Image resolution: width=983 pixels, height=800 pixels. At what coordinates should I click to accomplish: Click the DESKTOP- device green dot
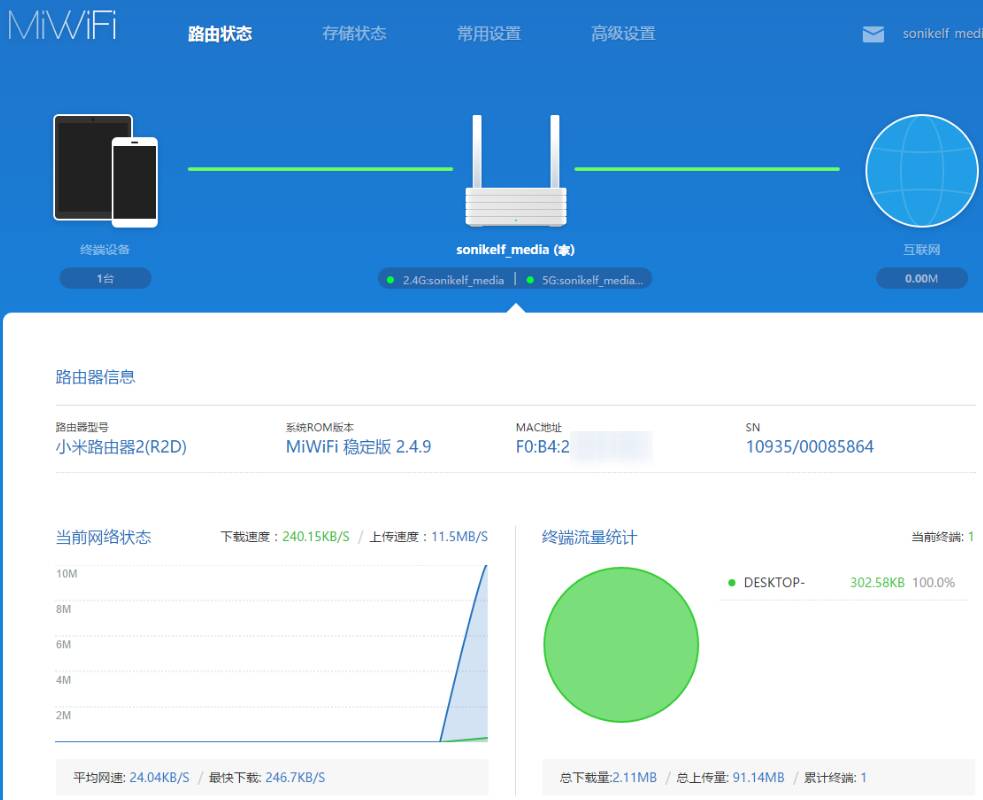tap(732, 583)
